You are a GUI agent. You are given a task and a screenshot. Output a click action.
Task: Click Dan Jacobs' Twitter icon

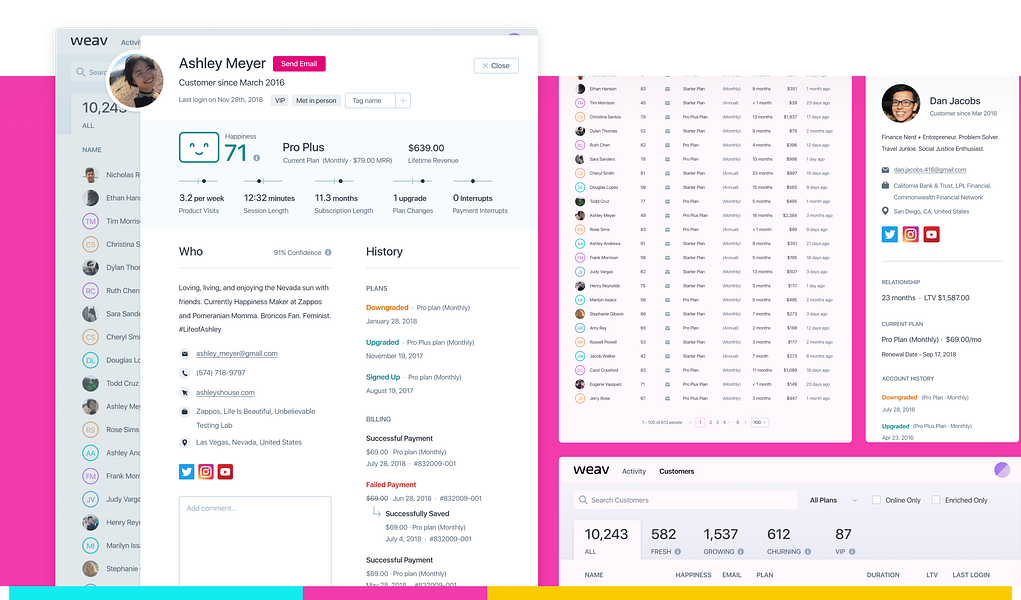pyautogui.click(x=889, y=235)
